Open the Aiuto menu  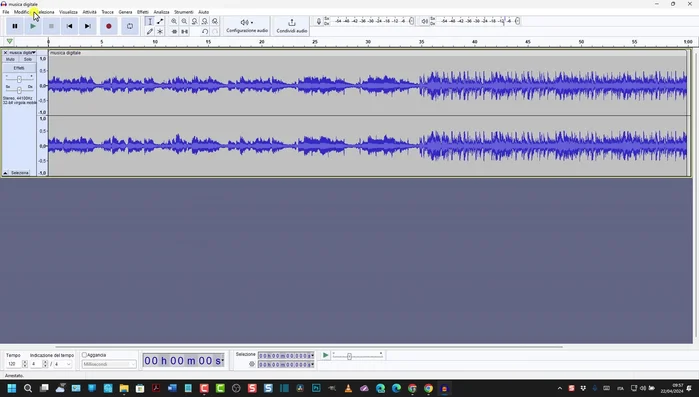tap(203, 12)
